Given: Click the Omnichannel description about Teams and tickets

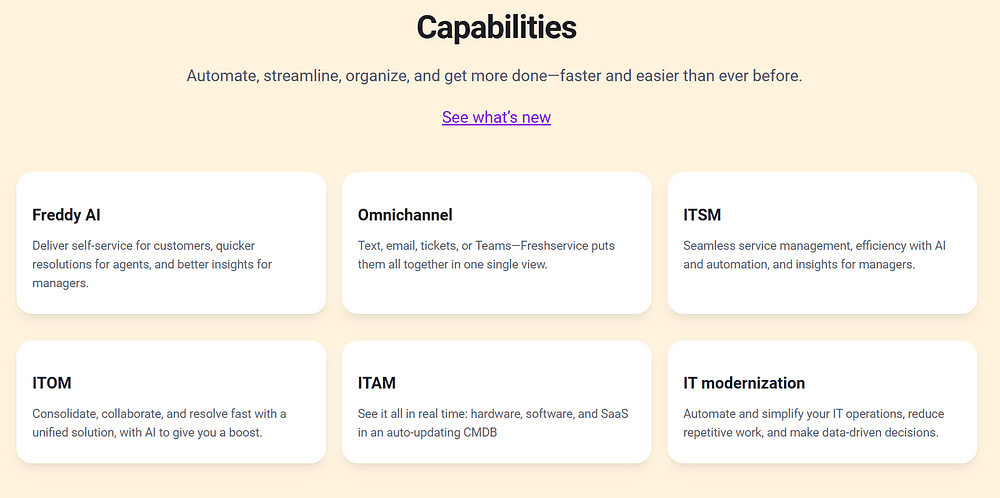Looking at the screenshot, I should 486,255.
